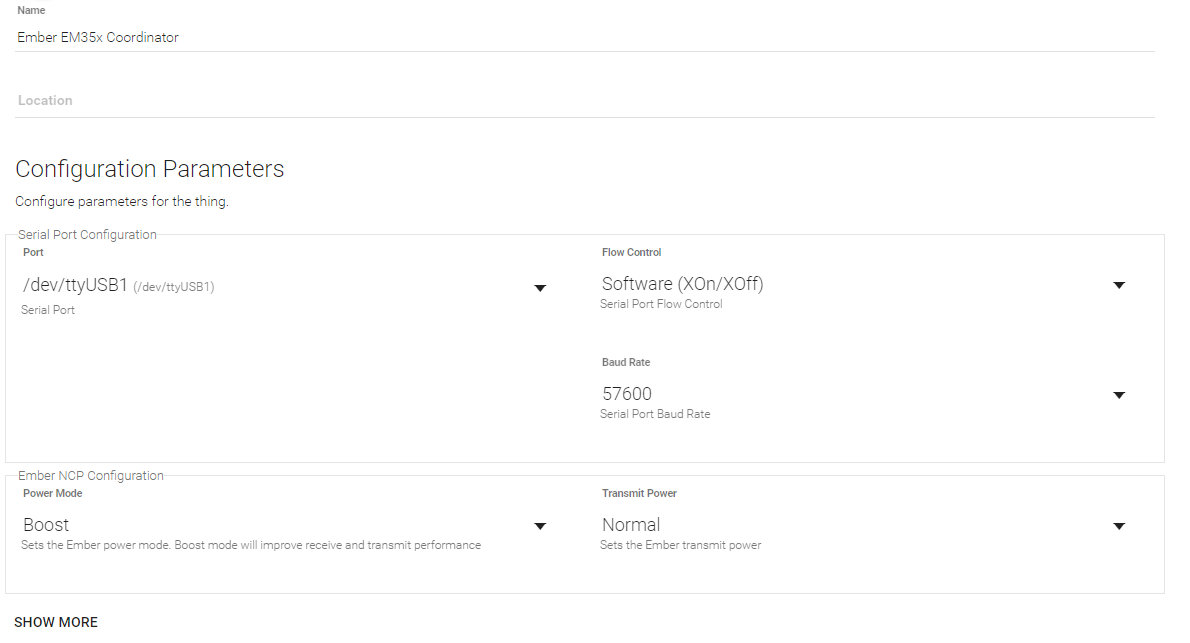Expand the Flow Control dropdown arrow

(x=1119, y=285)
